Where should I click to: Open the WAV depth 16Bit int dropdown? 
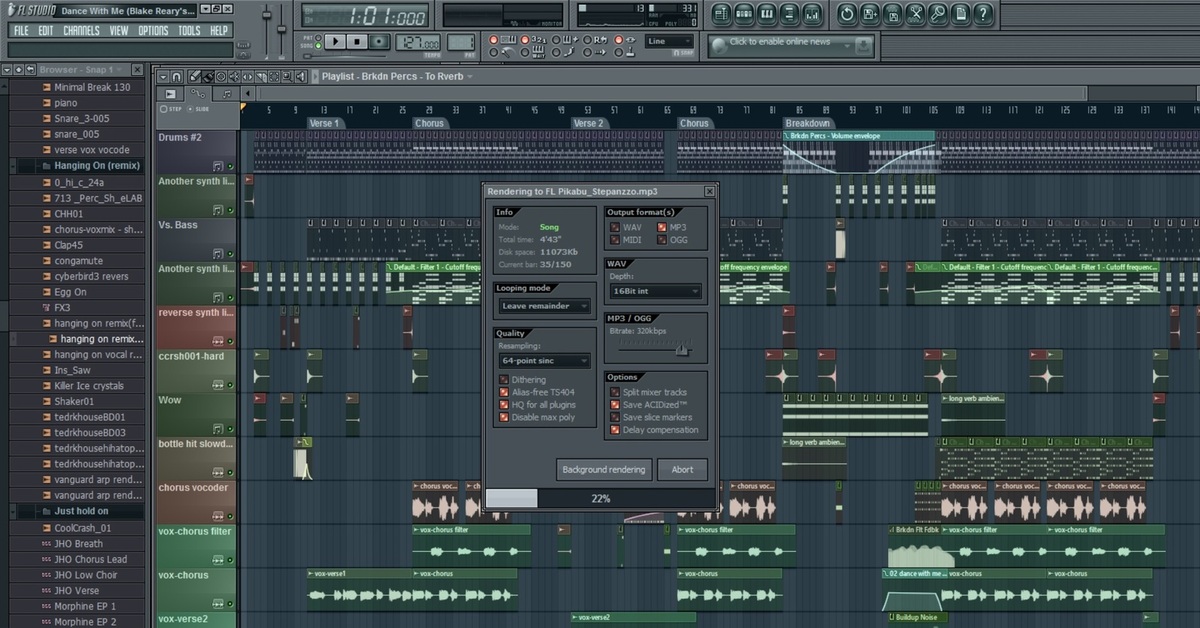click(654, 292)
